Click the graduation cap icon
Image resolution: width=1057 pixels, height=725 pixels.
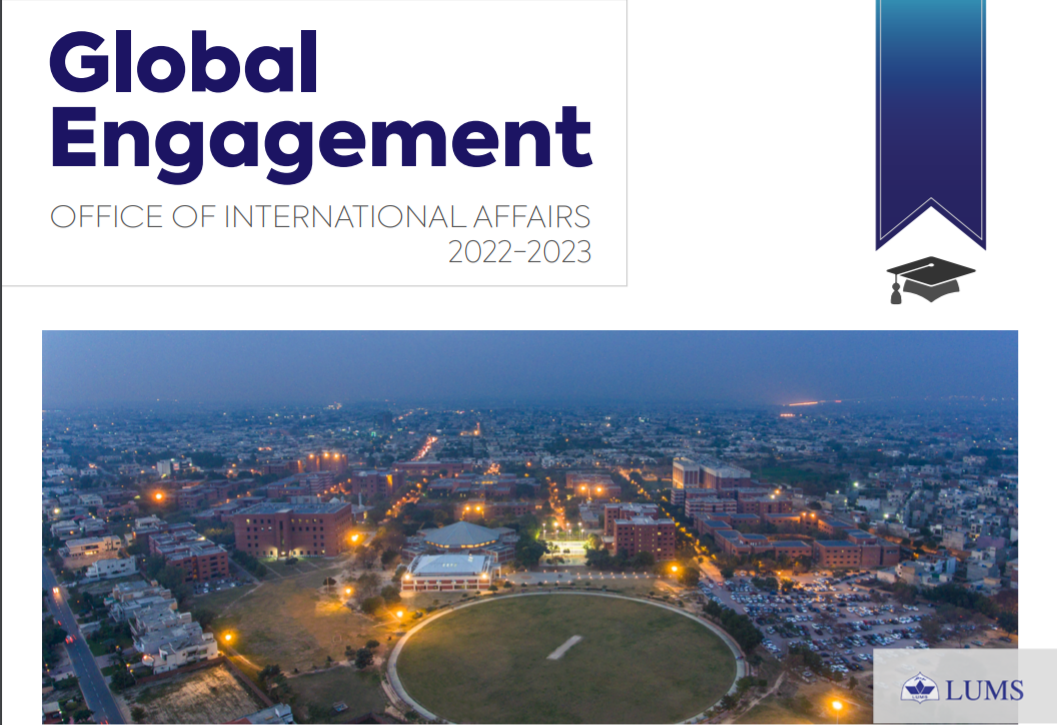coord(930,280)
